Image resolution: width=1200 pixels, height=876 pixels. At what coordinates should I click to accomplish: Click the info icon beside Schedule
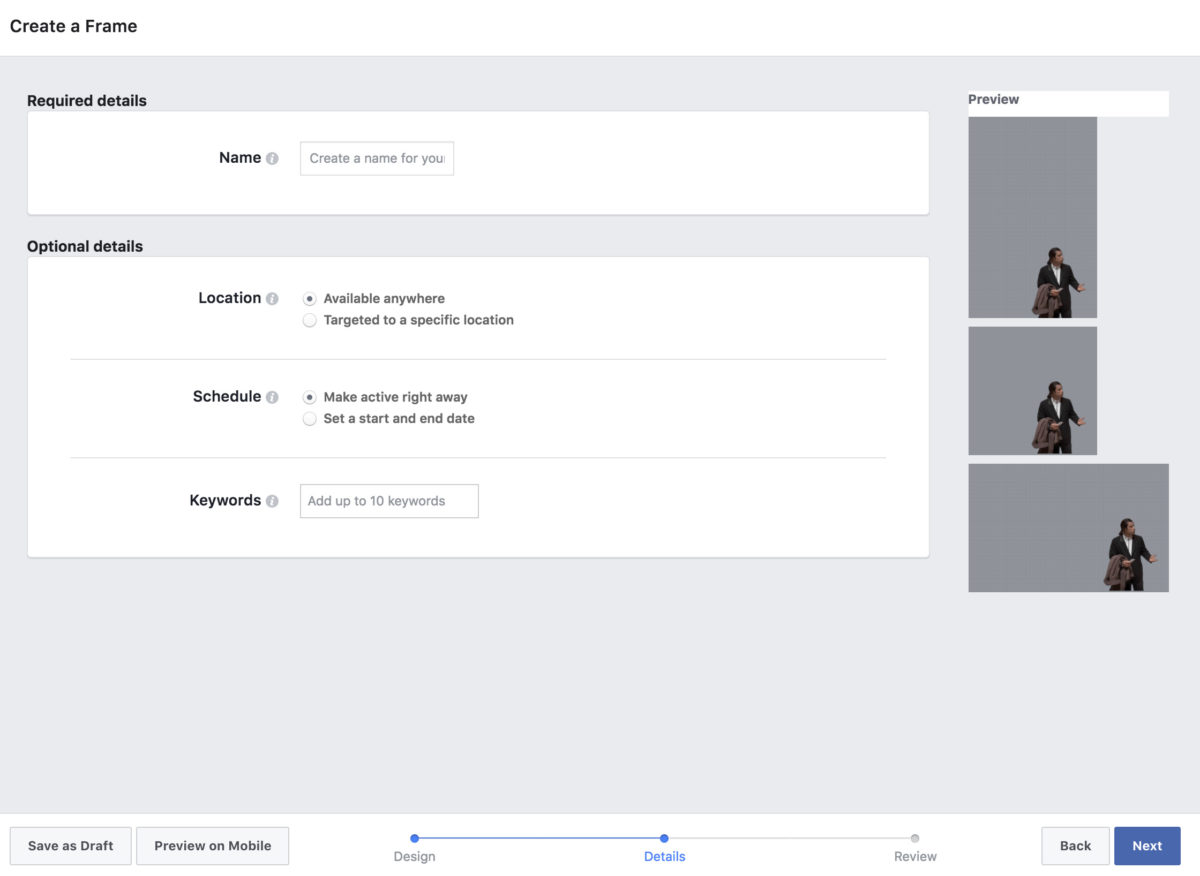coord(272,397)
